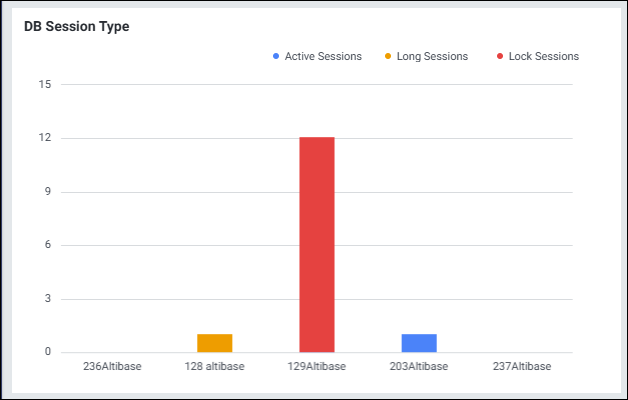The width and height of the screenshot is (628, 400).
Task: Toggle the Active Sessions legend label
Action: tap(323, 57)
